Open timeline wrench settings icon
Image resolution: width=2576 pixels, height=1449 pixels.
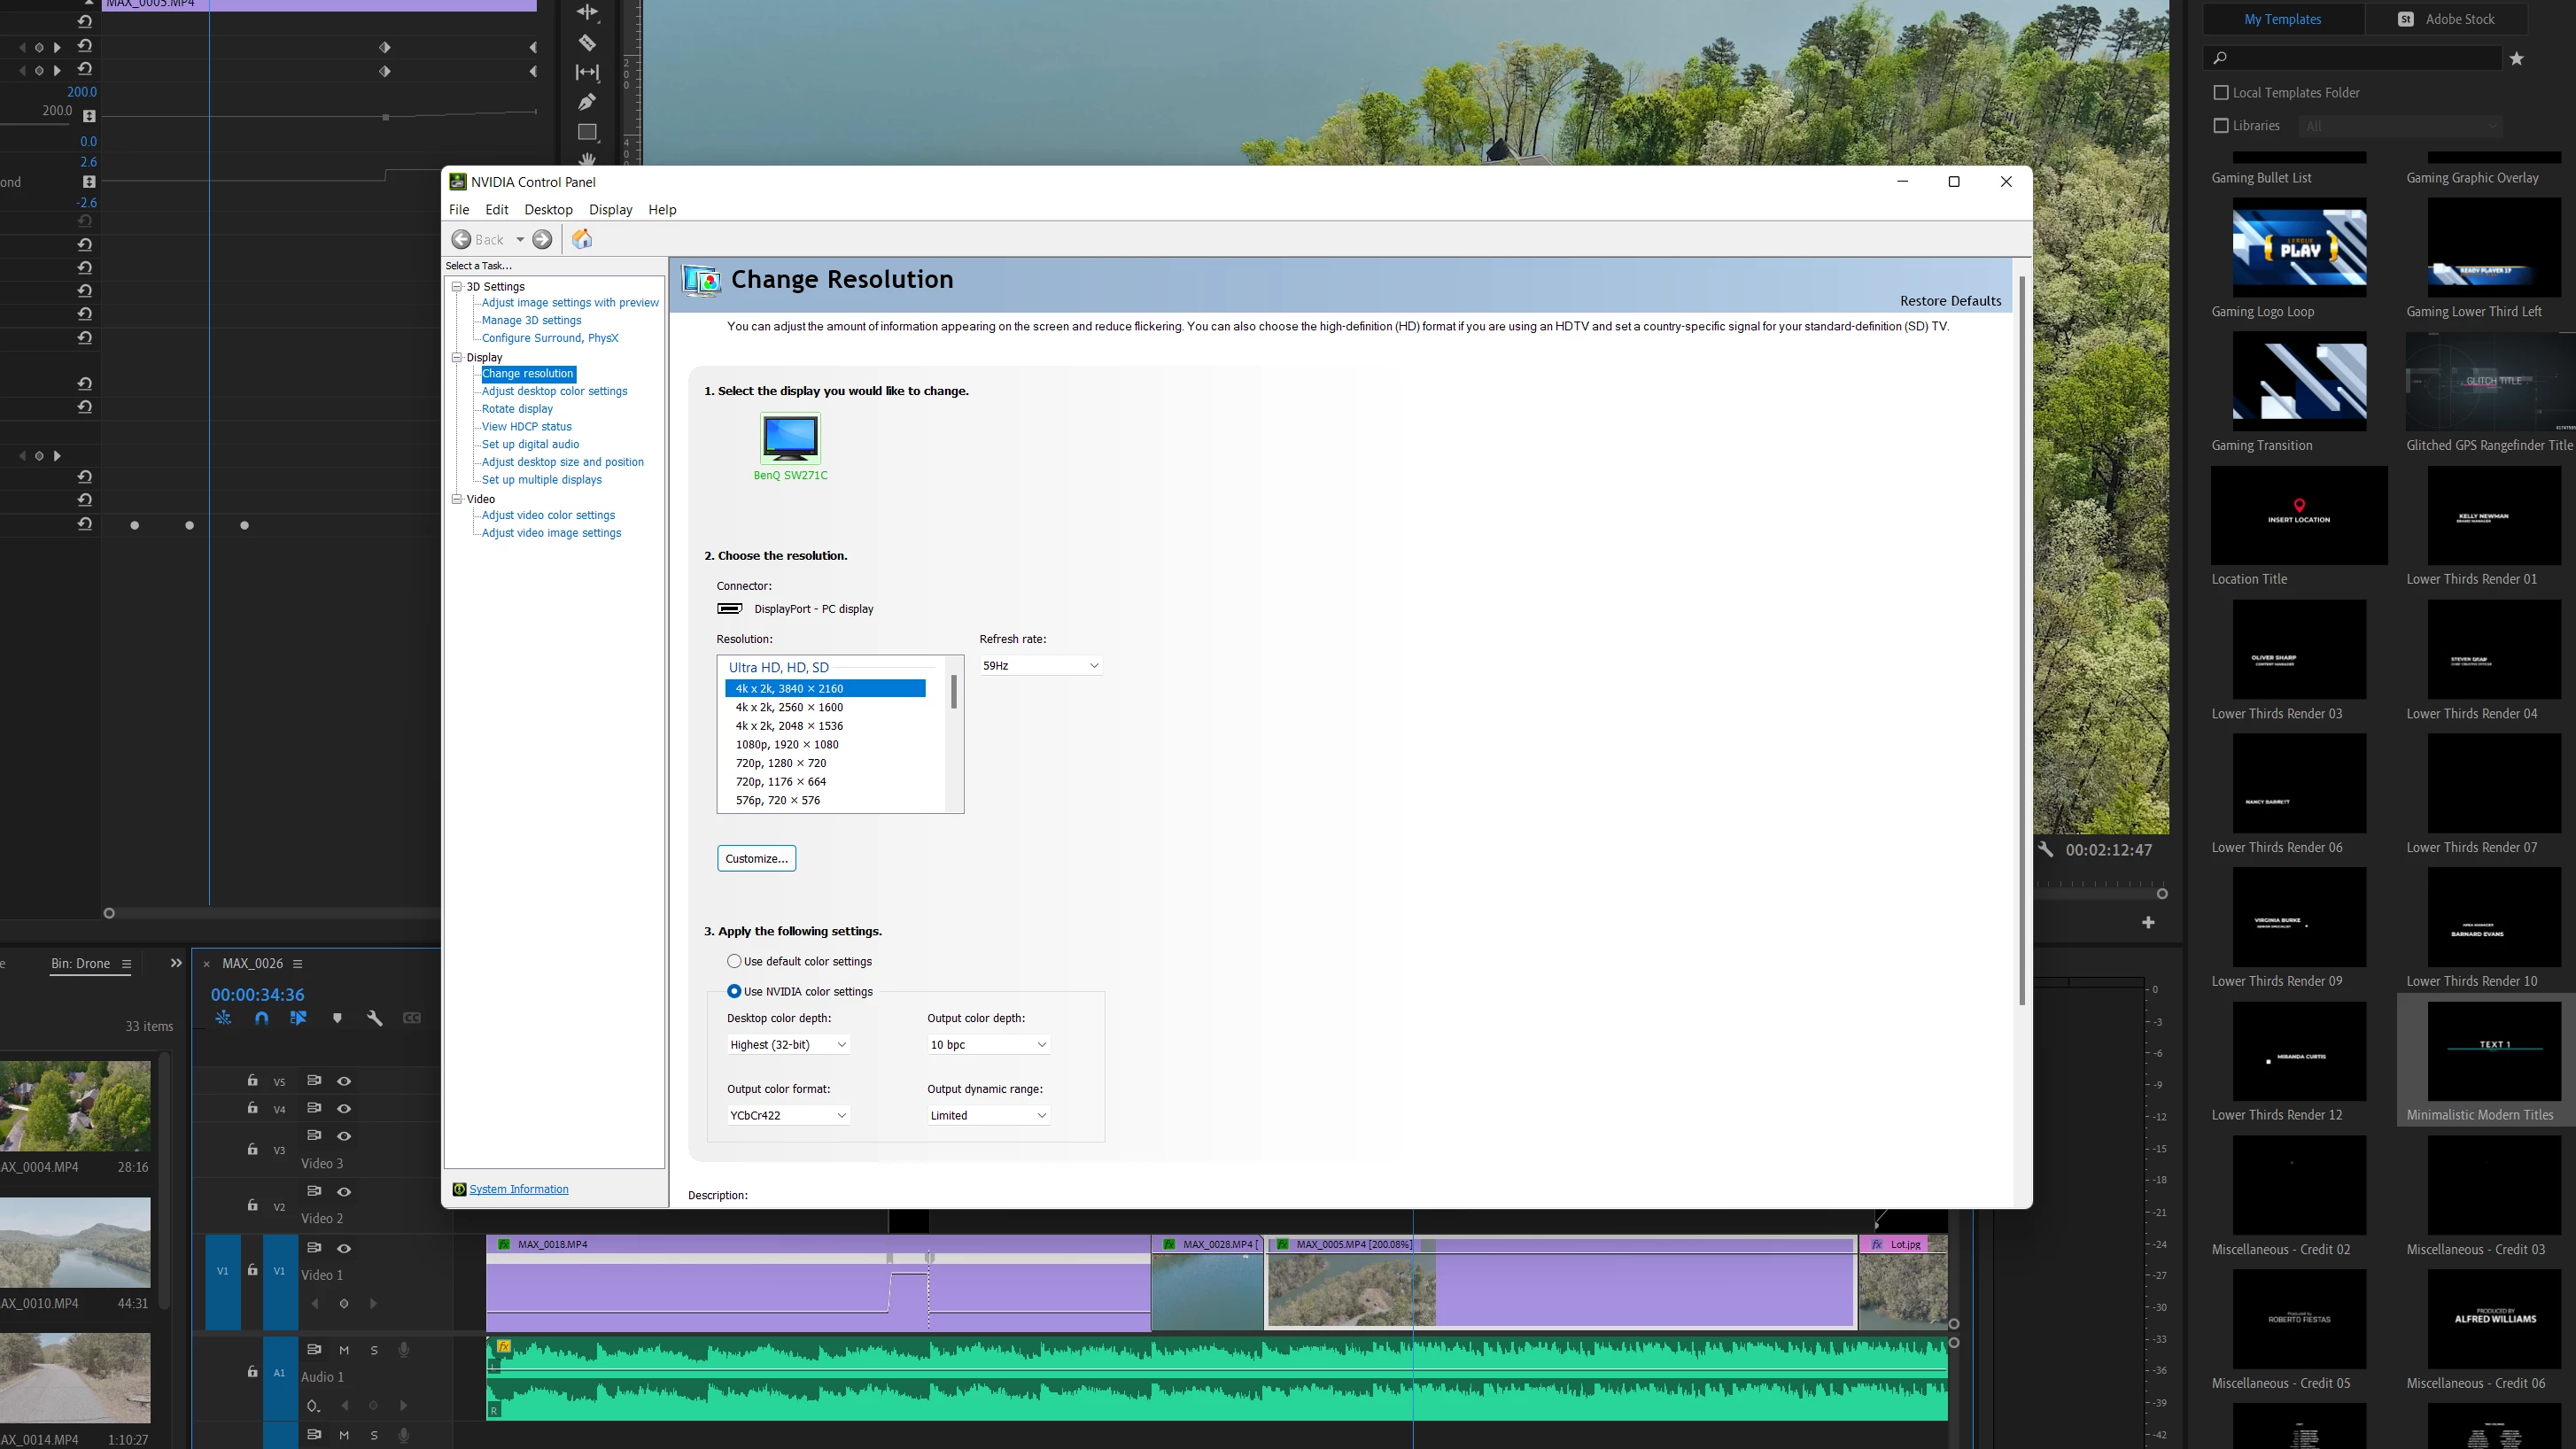[375, 1018]
